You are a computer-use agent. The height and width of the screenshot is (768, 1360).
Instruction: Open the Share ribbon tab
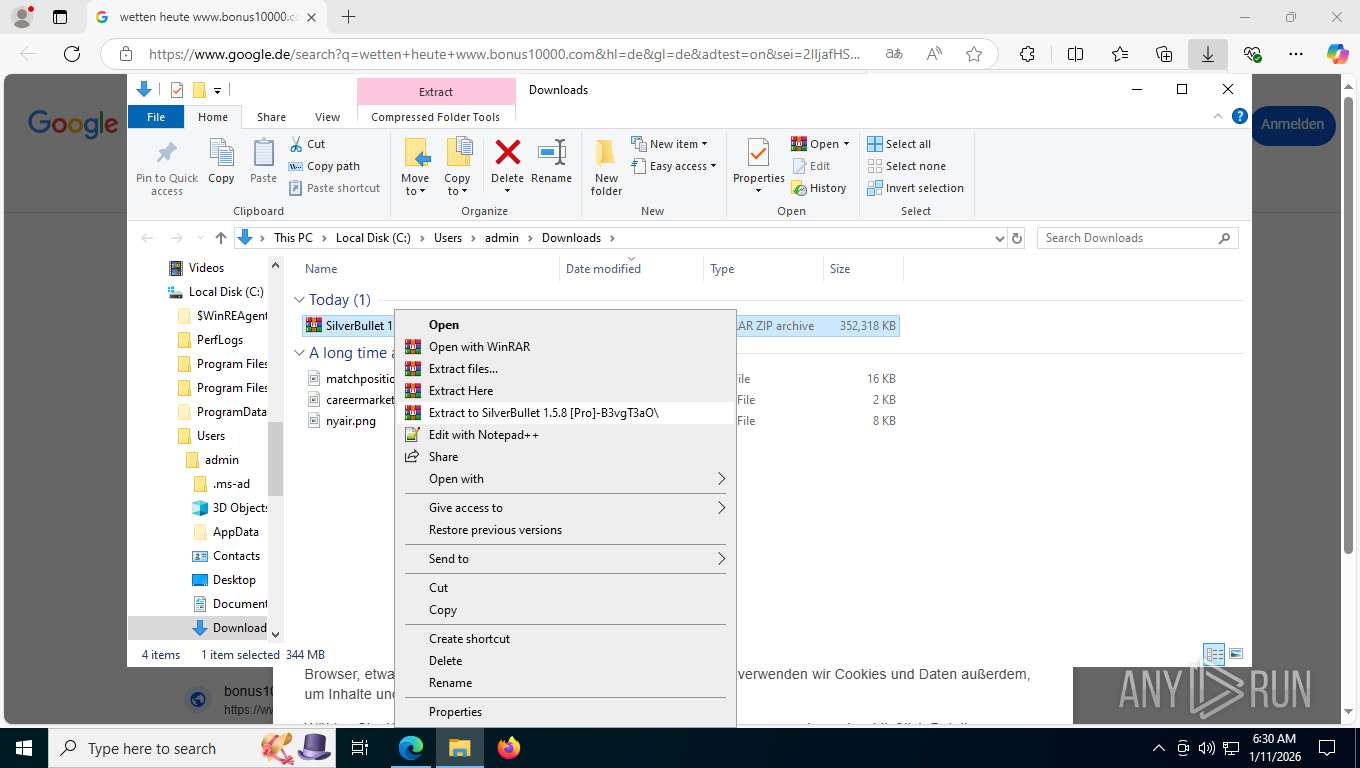tap(271, 117)
